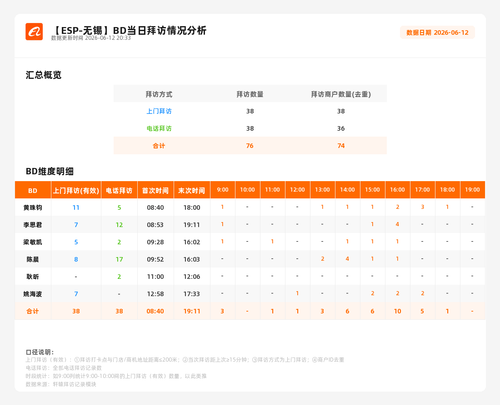Click the last visit time 17:33
The image size is (500, 405).
point(192,294)
